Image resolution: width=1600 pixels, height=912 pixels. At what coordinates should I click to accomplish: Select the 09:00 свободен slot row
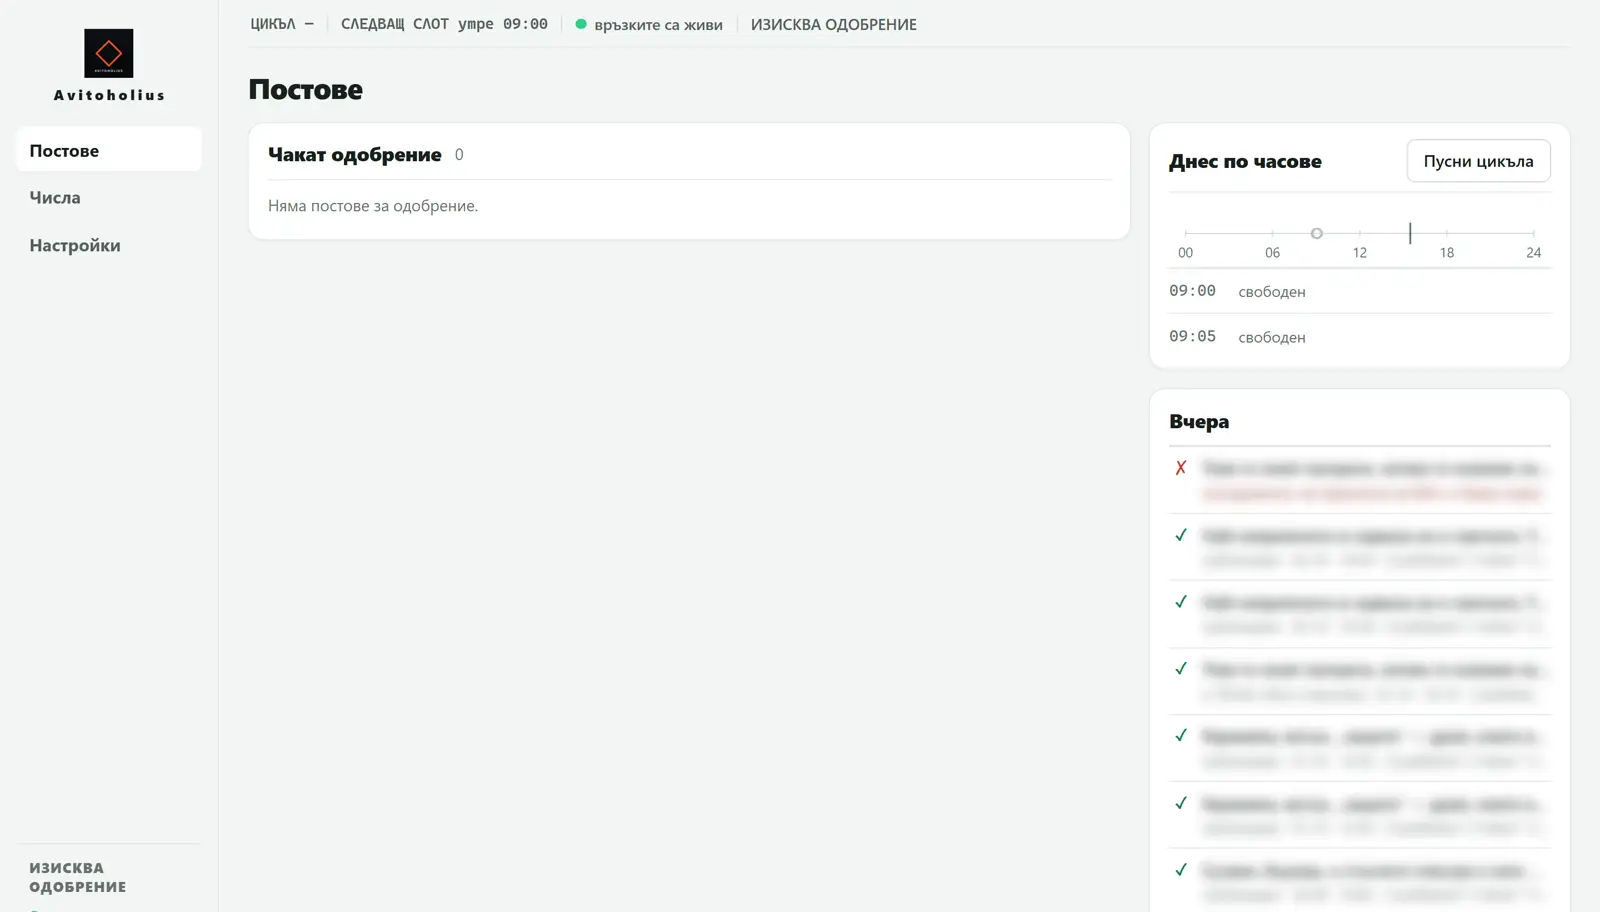pos(1359,291)
